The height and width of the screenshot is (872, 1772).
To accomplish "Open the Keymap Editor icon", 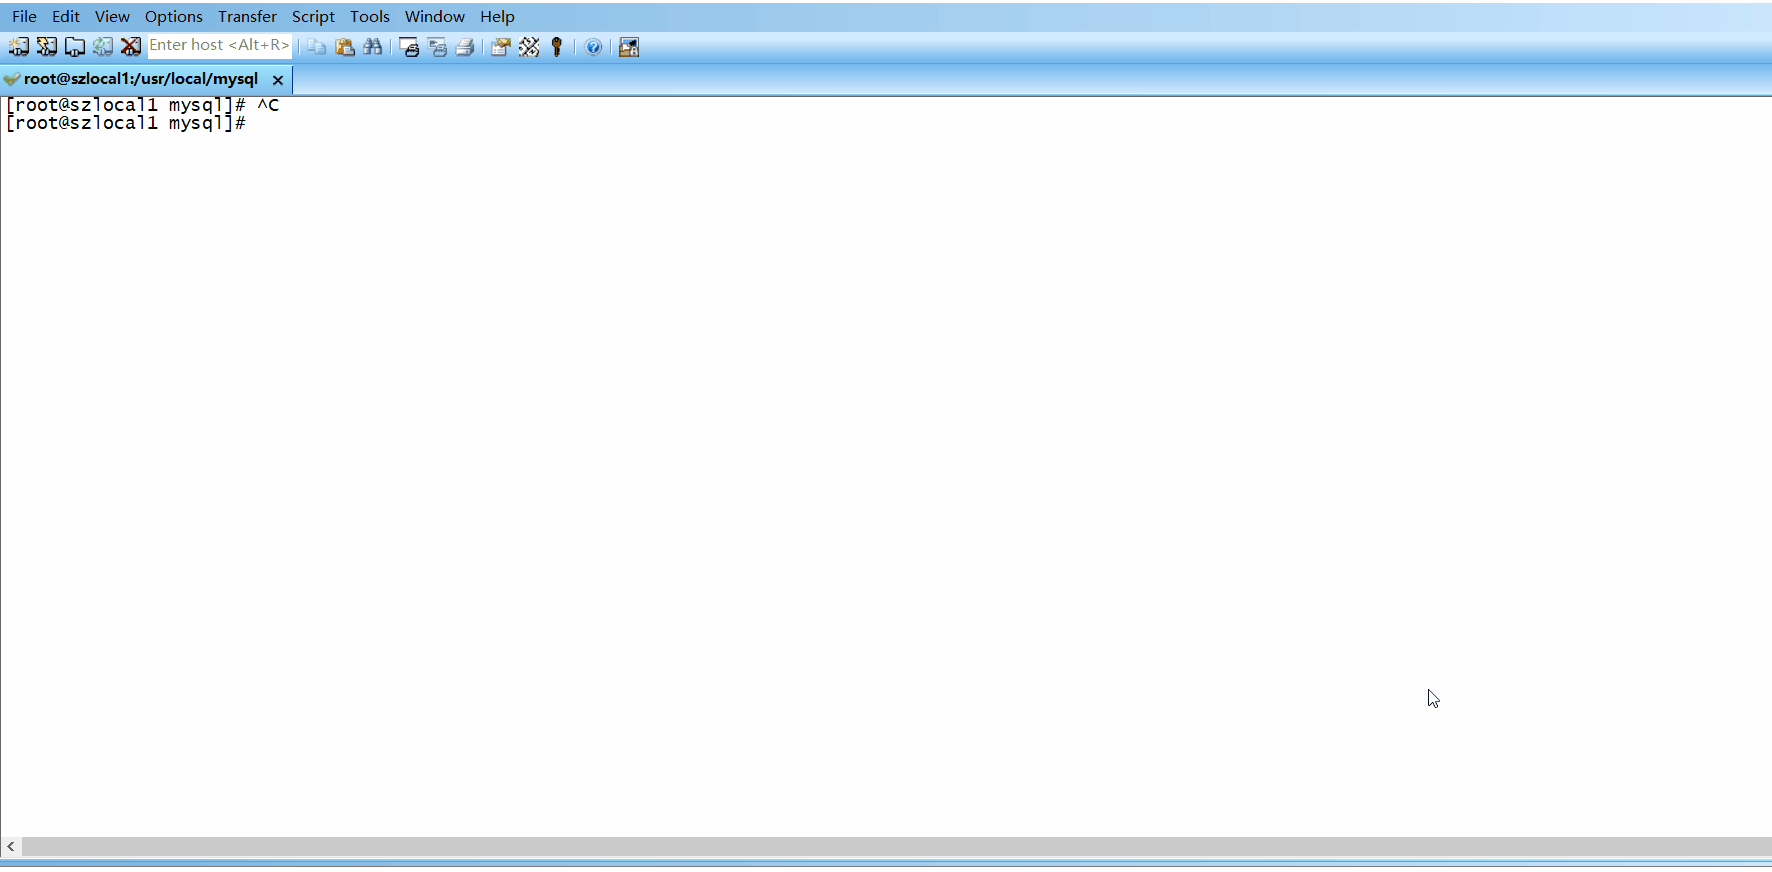I will (529, 47).
